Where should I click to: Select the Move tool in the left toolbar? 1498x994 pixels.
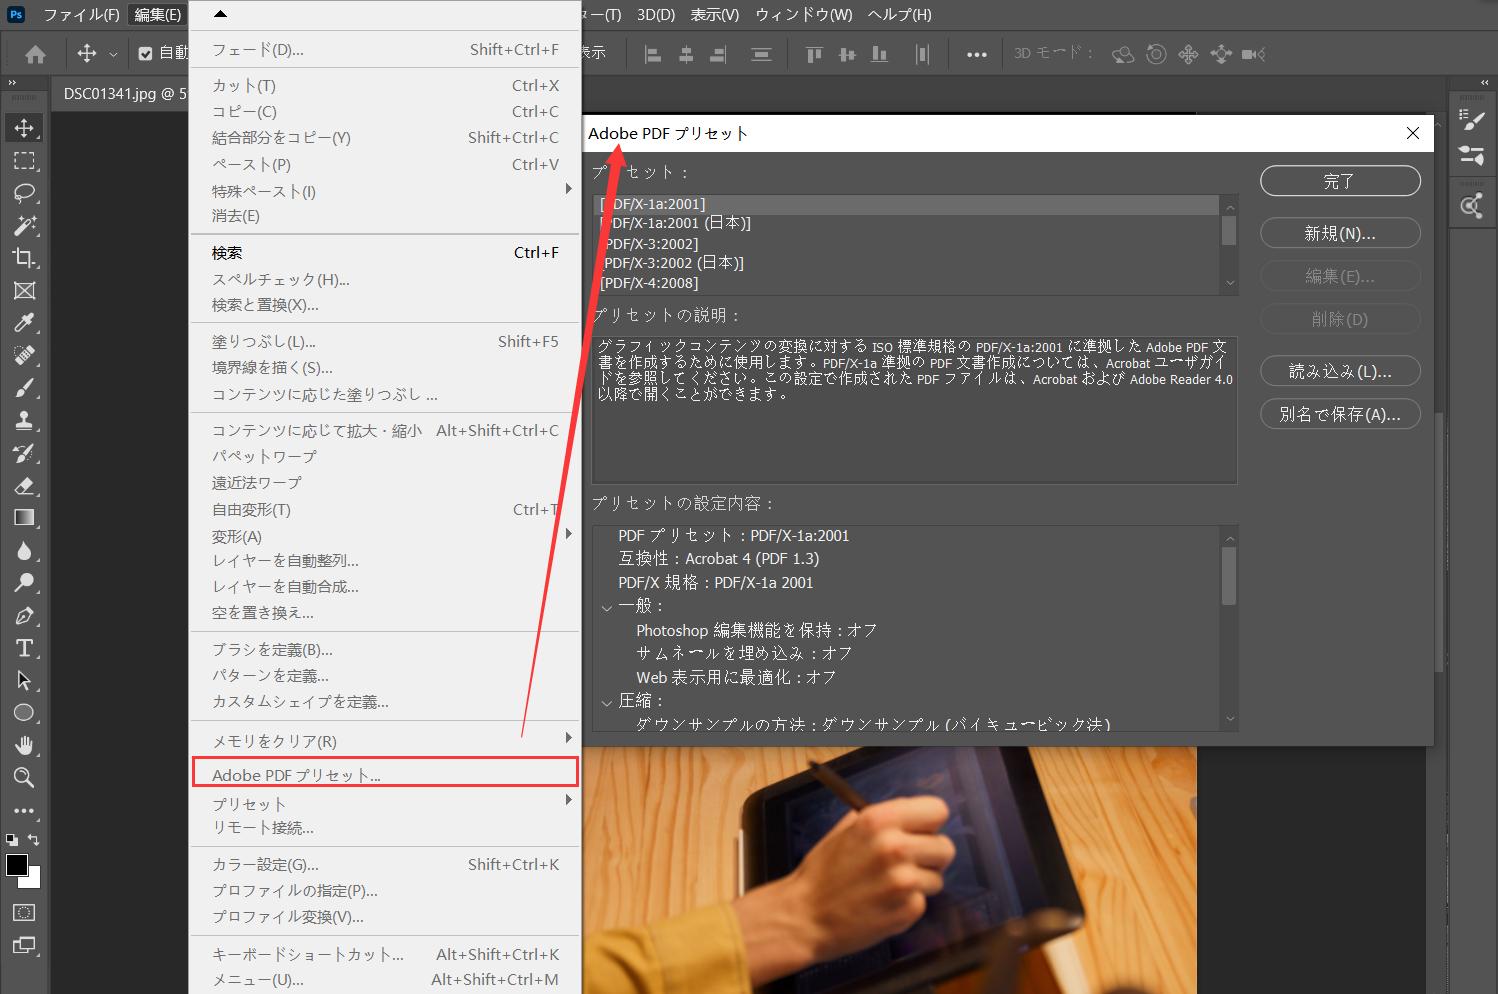pyautogui.click(x=24, y=128)
